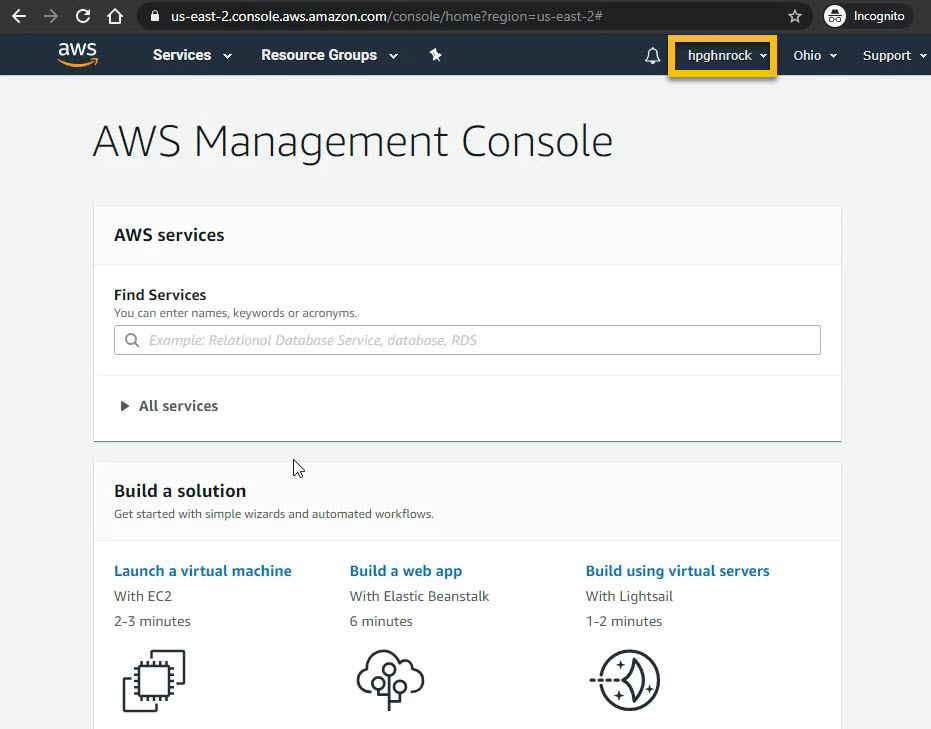Open the Services dropdown menu

pos(192,55)
